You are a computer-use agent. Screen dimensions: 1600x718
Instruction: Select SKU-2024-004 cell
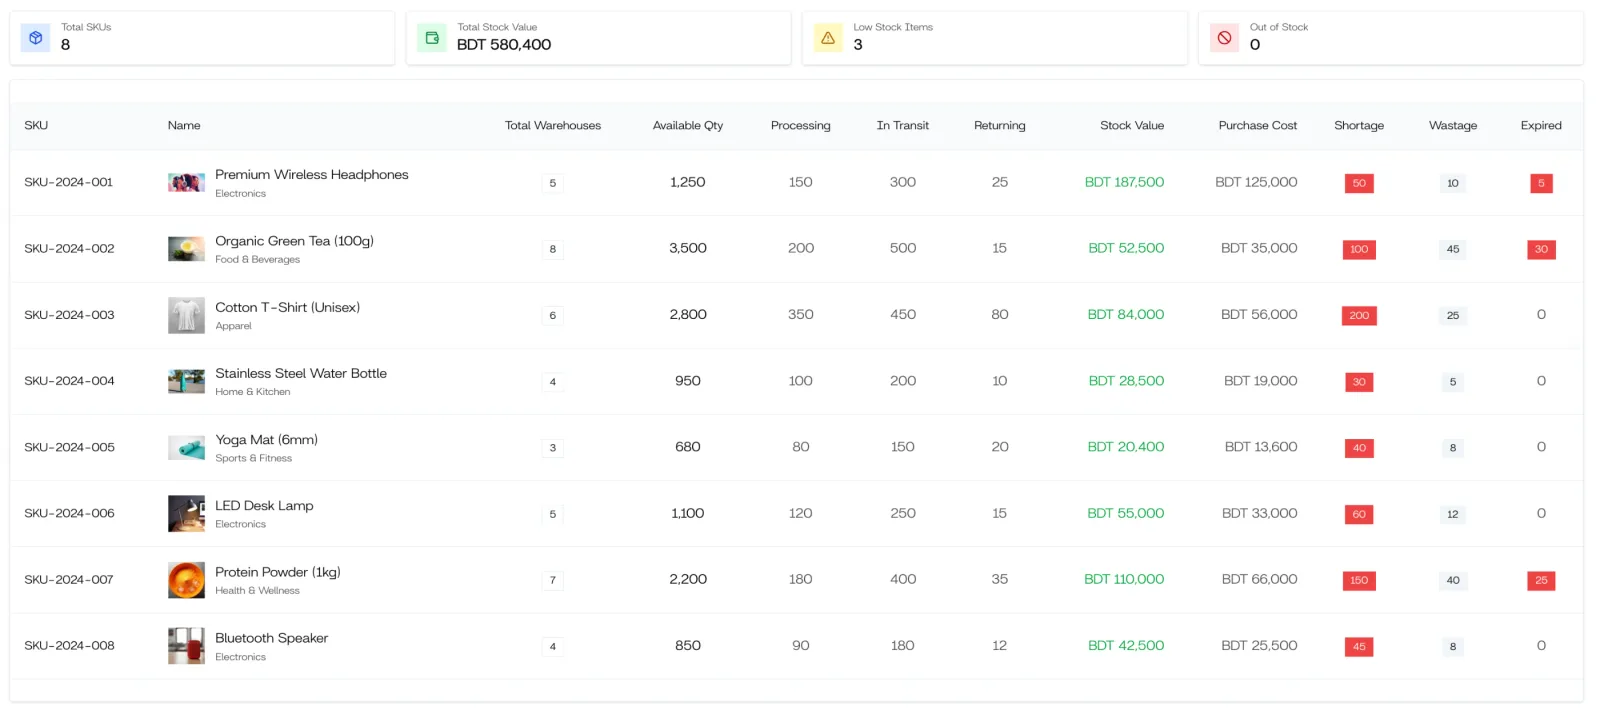[x=69, y=381]
